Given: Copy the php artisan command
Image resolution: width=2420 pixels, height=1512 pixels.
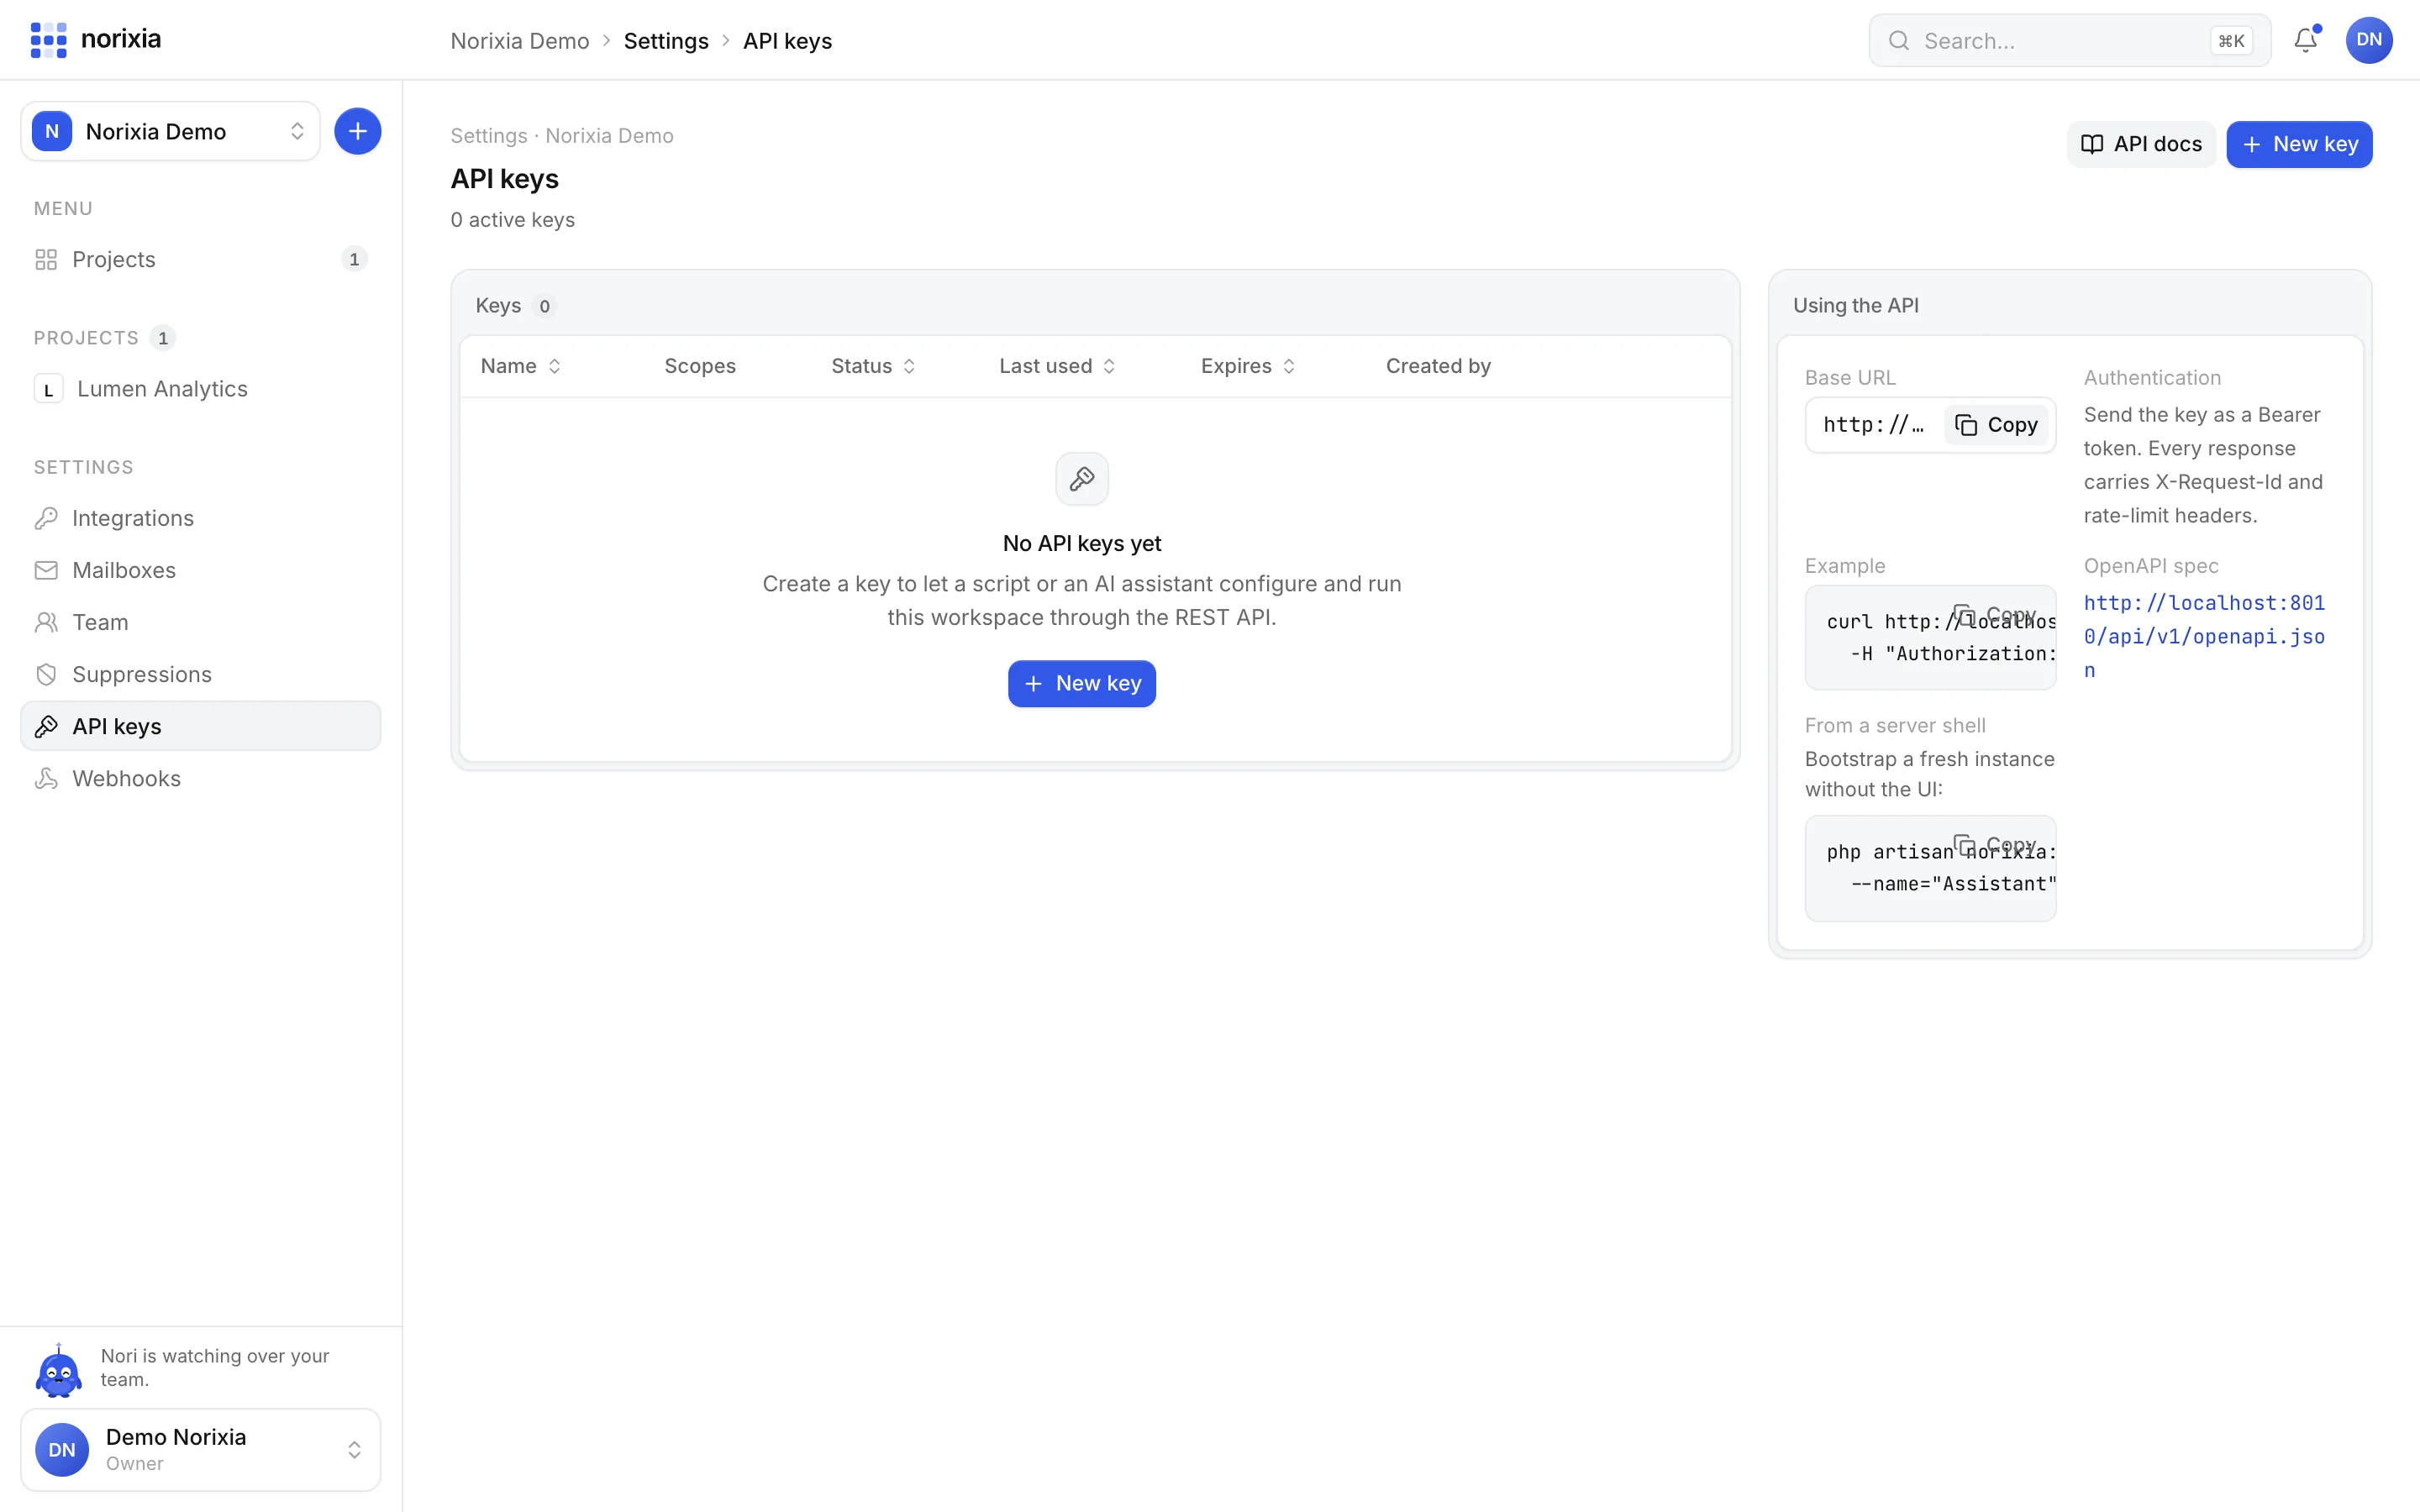Looking at the screenshot, I should pyautogui.click(x=1996, y=844).
